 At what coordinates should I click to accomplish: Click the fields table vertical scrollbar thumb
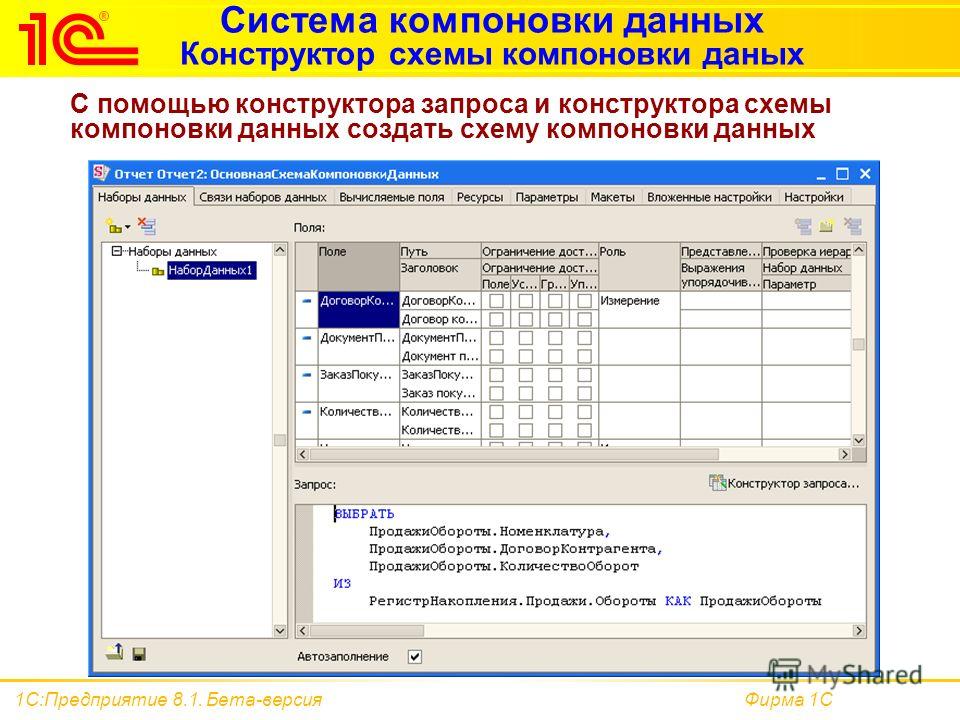point(859,344)
